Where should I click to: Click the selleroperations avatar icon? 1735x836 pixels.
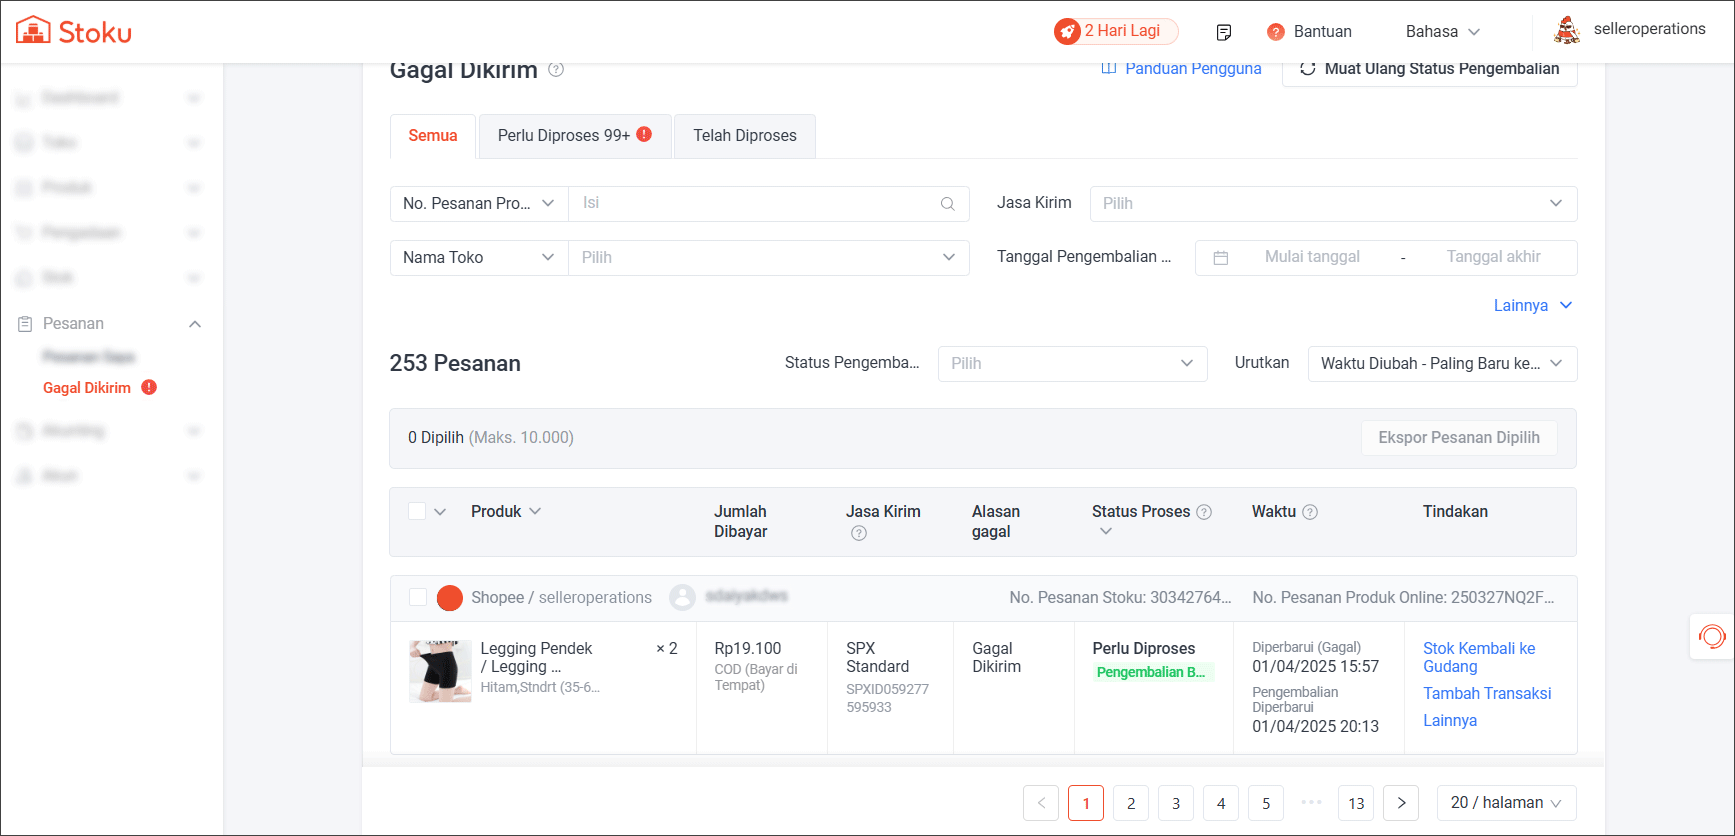[1566, 30]
